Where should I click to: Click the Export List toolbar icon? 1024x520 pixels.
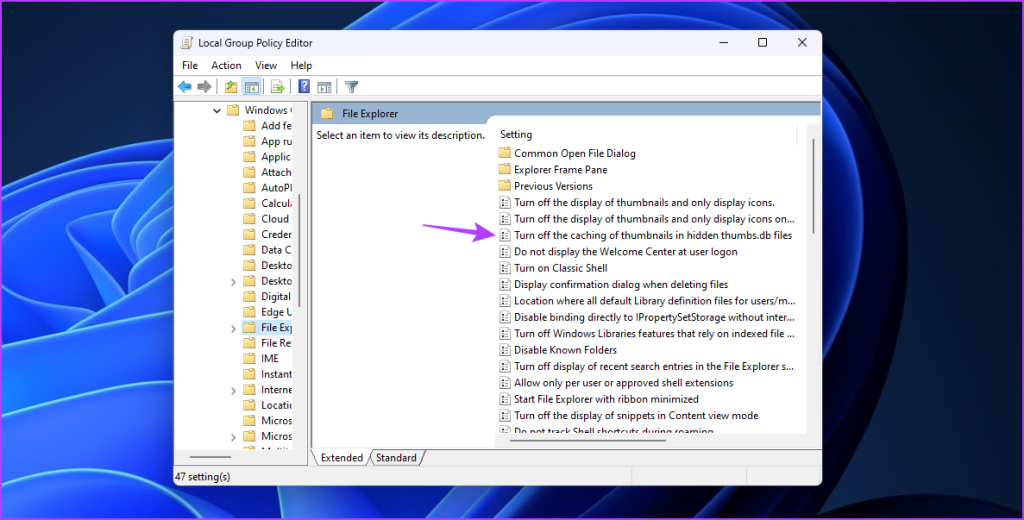[278, 87]
